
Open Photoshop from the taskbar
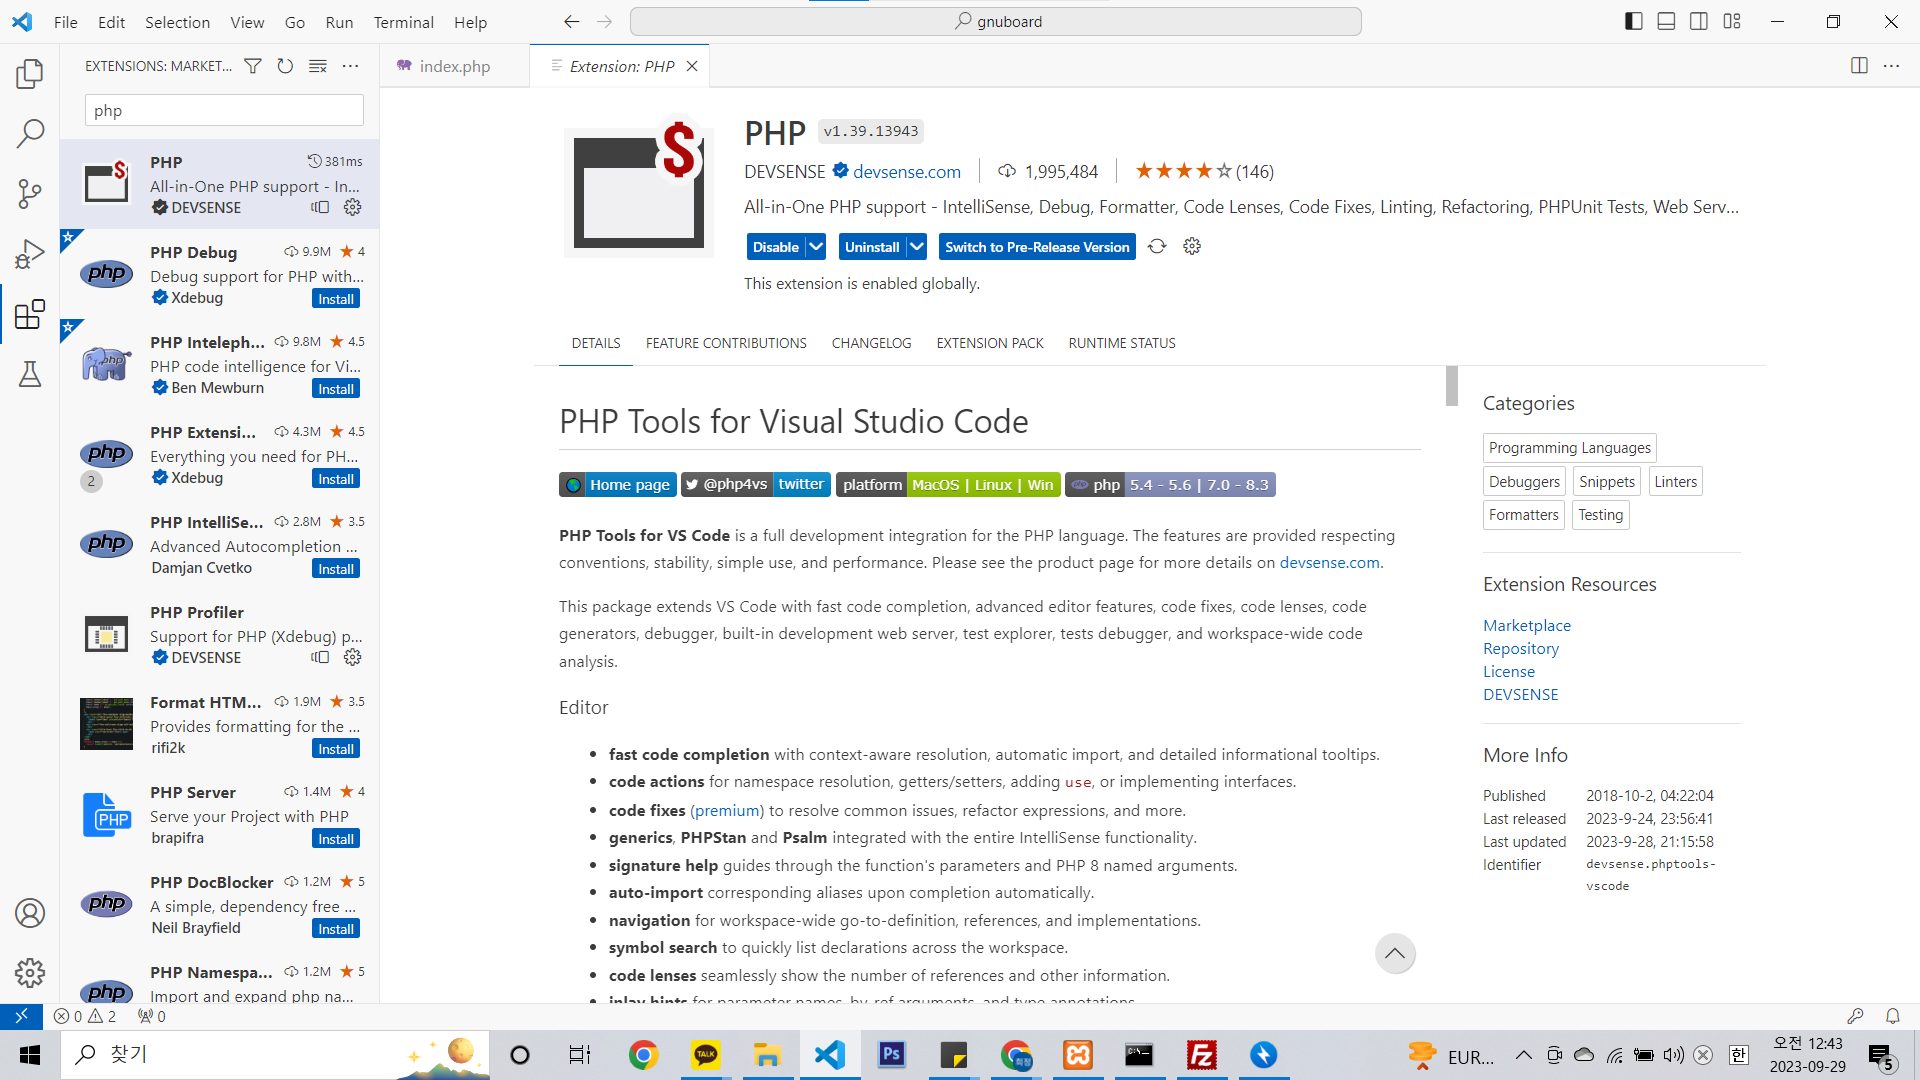coord(891,1055)
